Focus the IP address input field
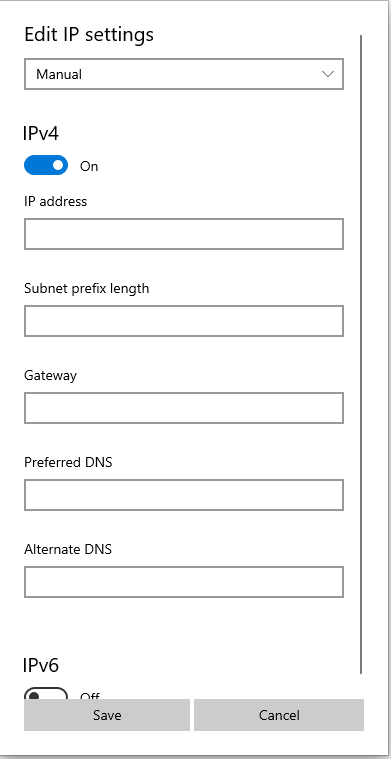391x759 pixels. click(x=184, y=234)
